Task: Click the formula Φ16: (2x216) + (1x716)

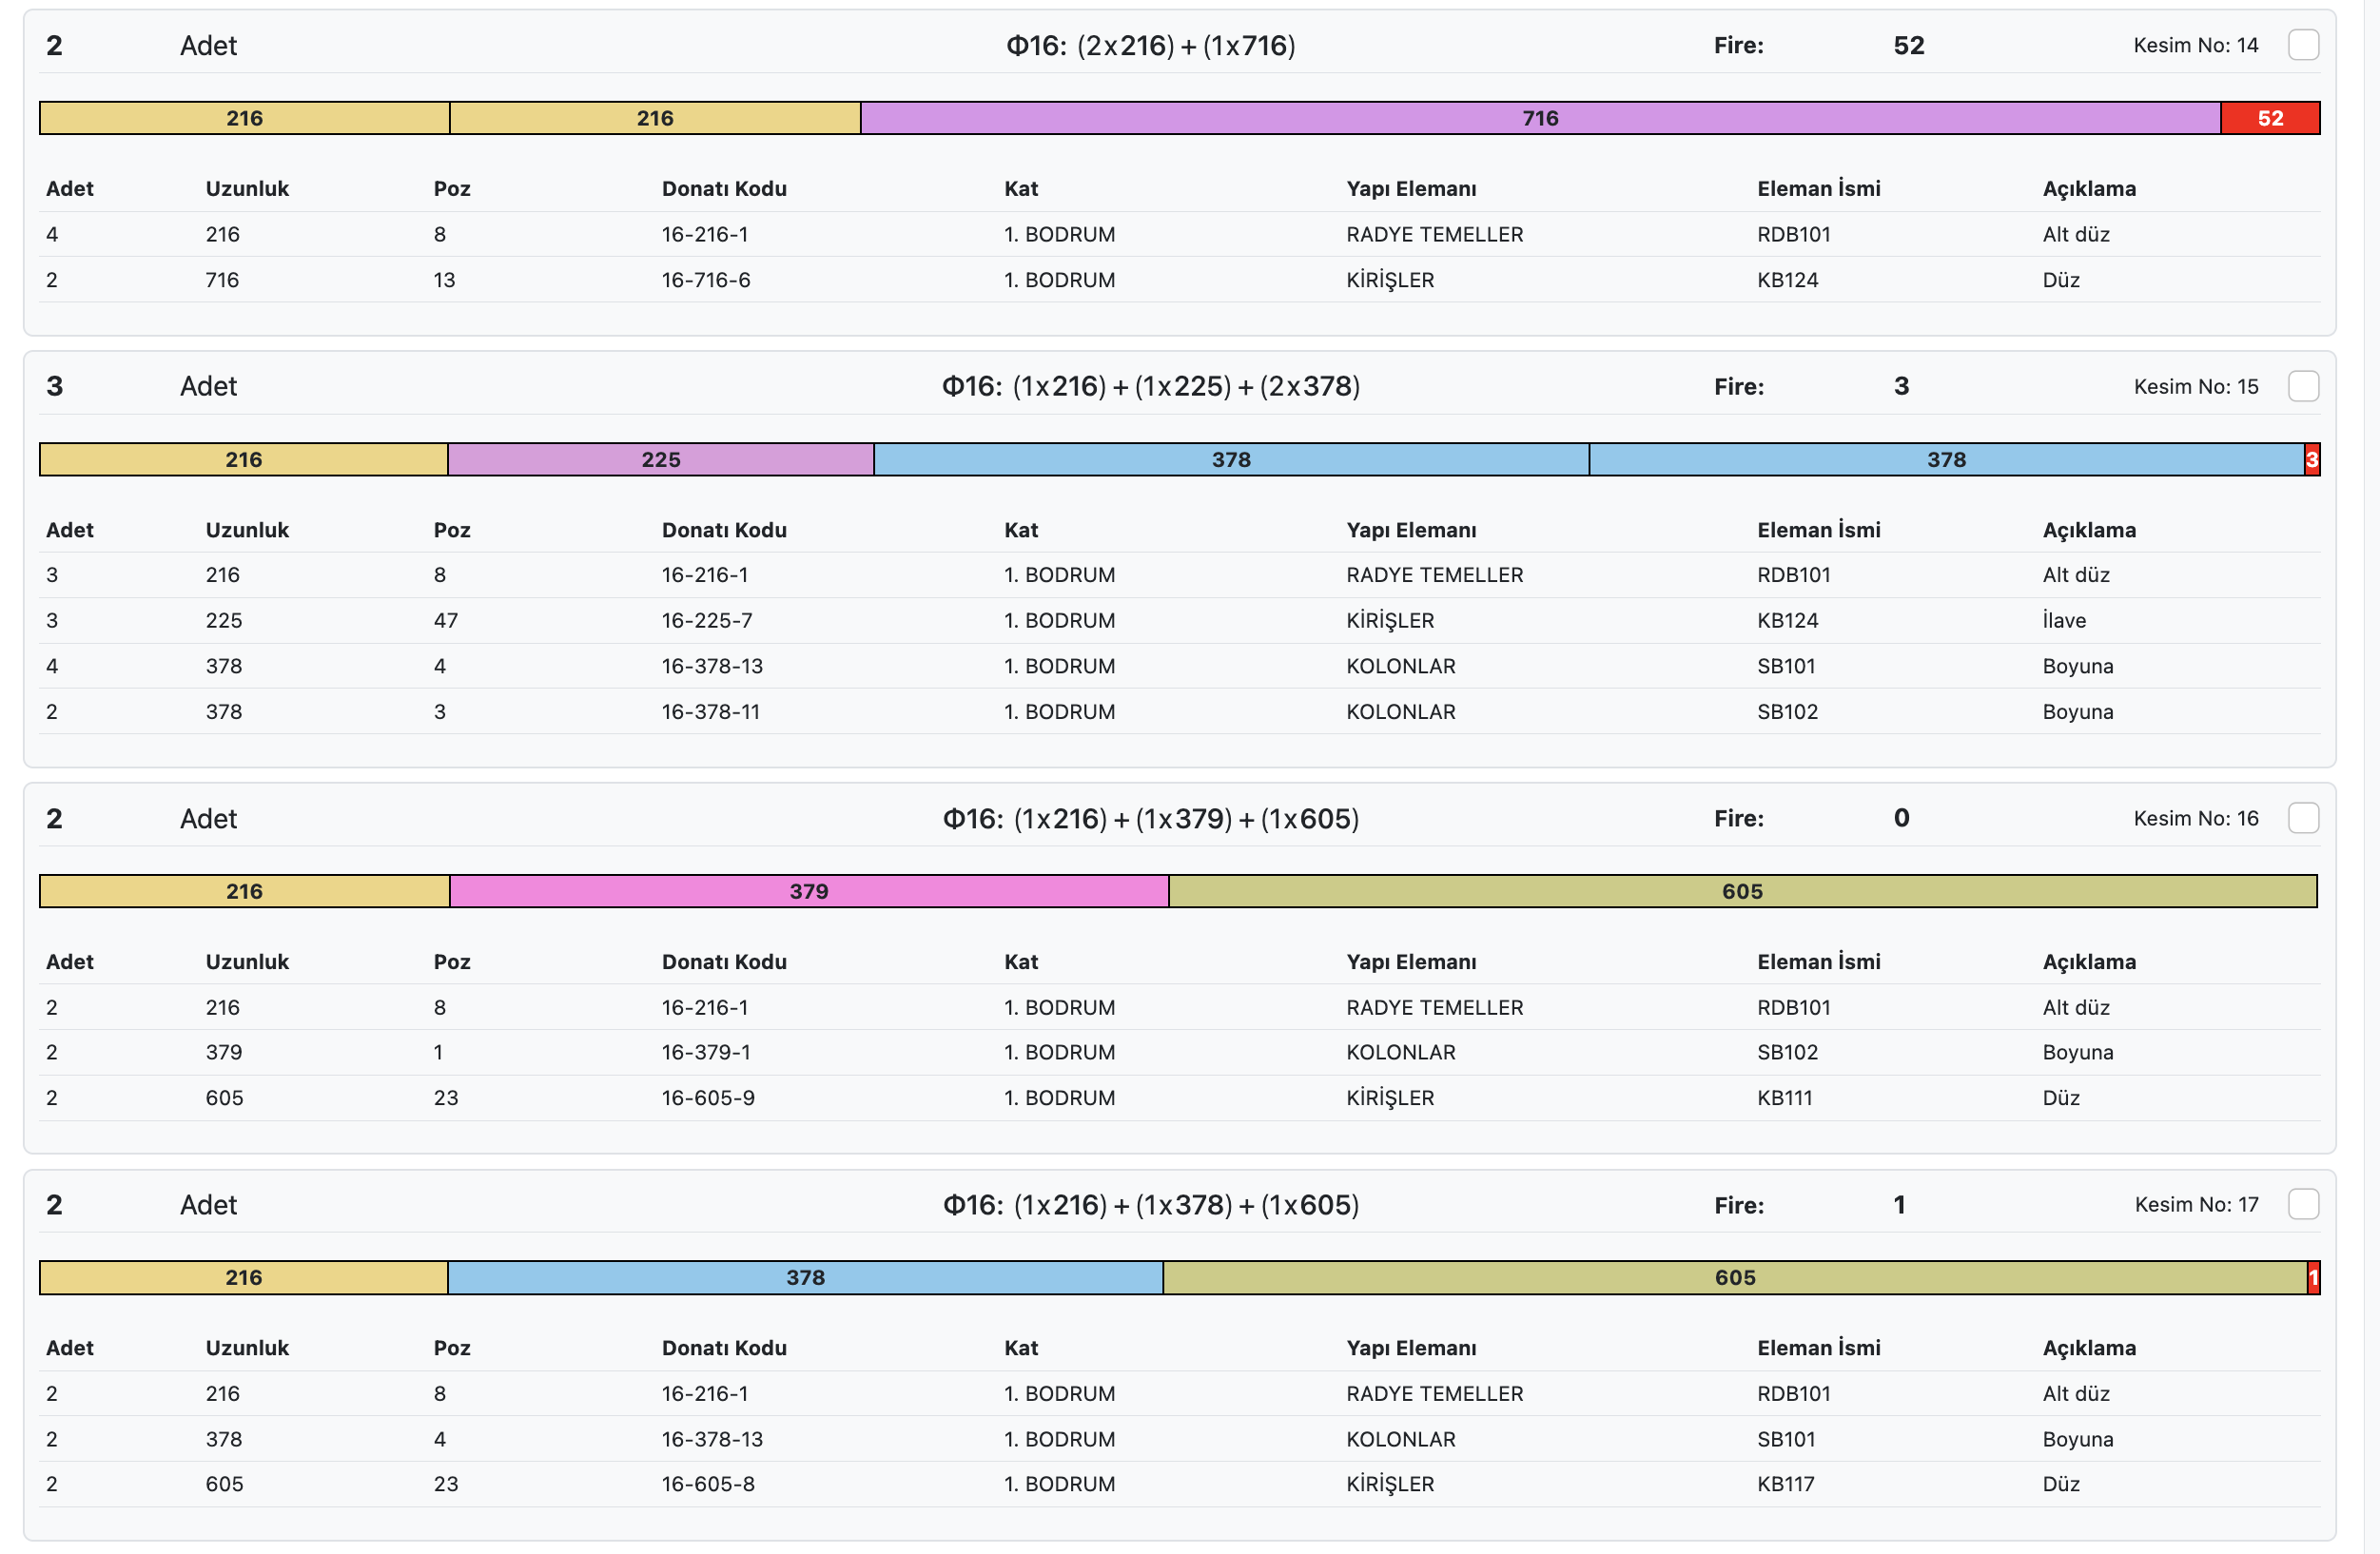Action: click(1150, 46)
